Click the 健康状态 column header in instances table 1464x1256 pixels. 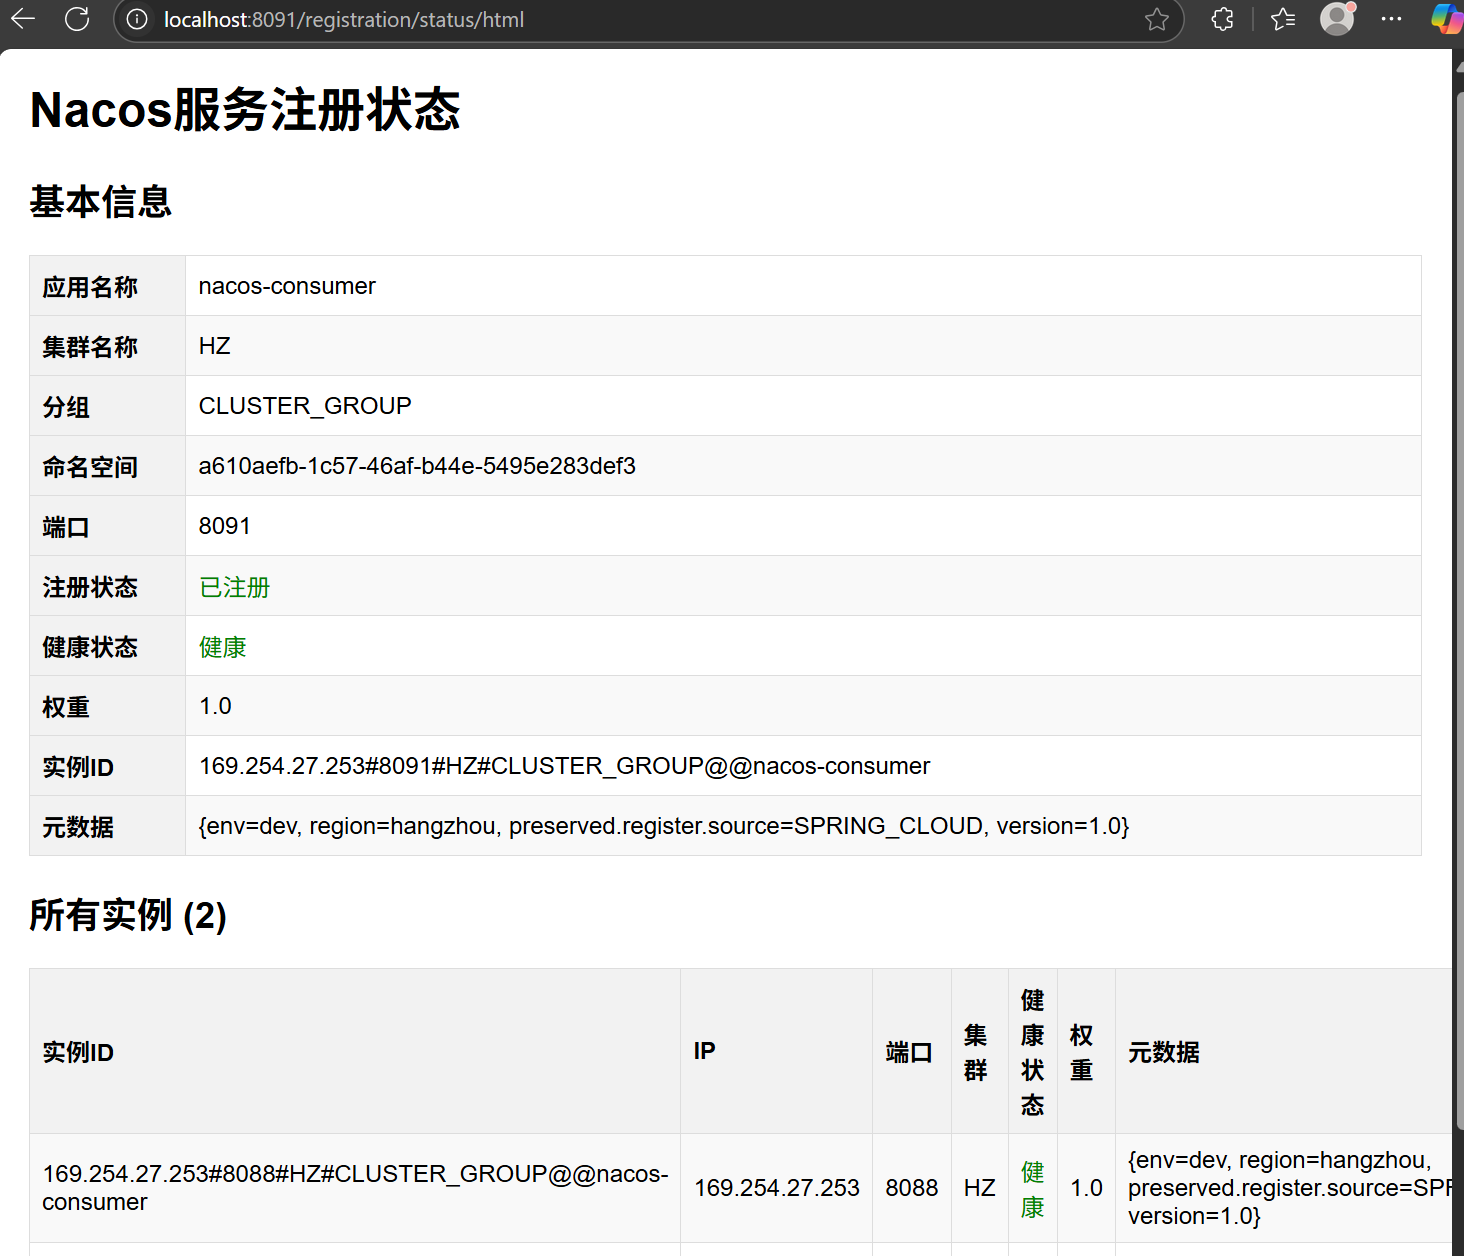(1033, 1051)
